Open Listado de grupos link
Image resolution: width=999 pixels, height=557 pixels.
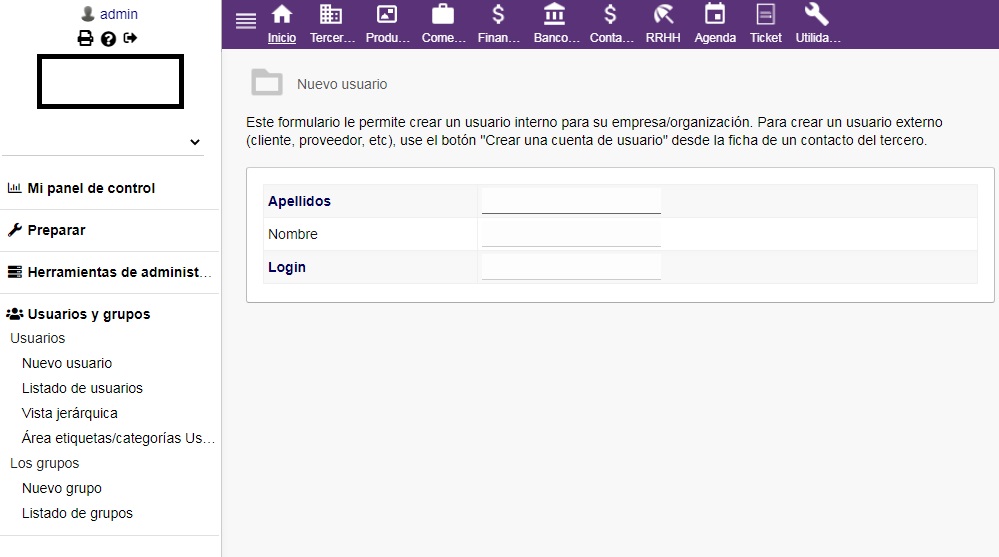77,513
